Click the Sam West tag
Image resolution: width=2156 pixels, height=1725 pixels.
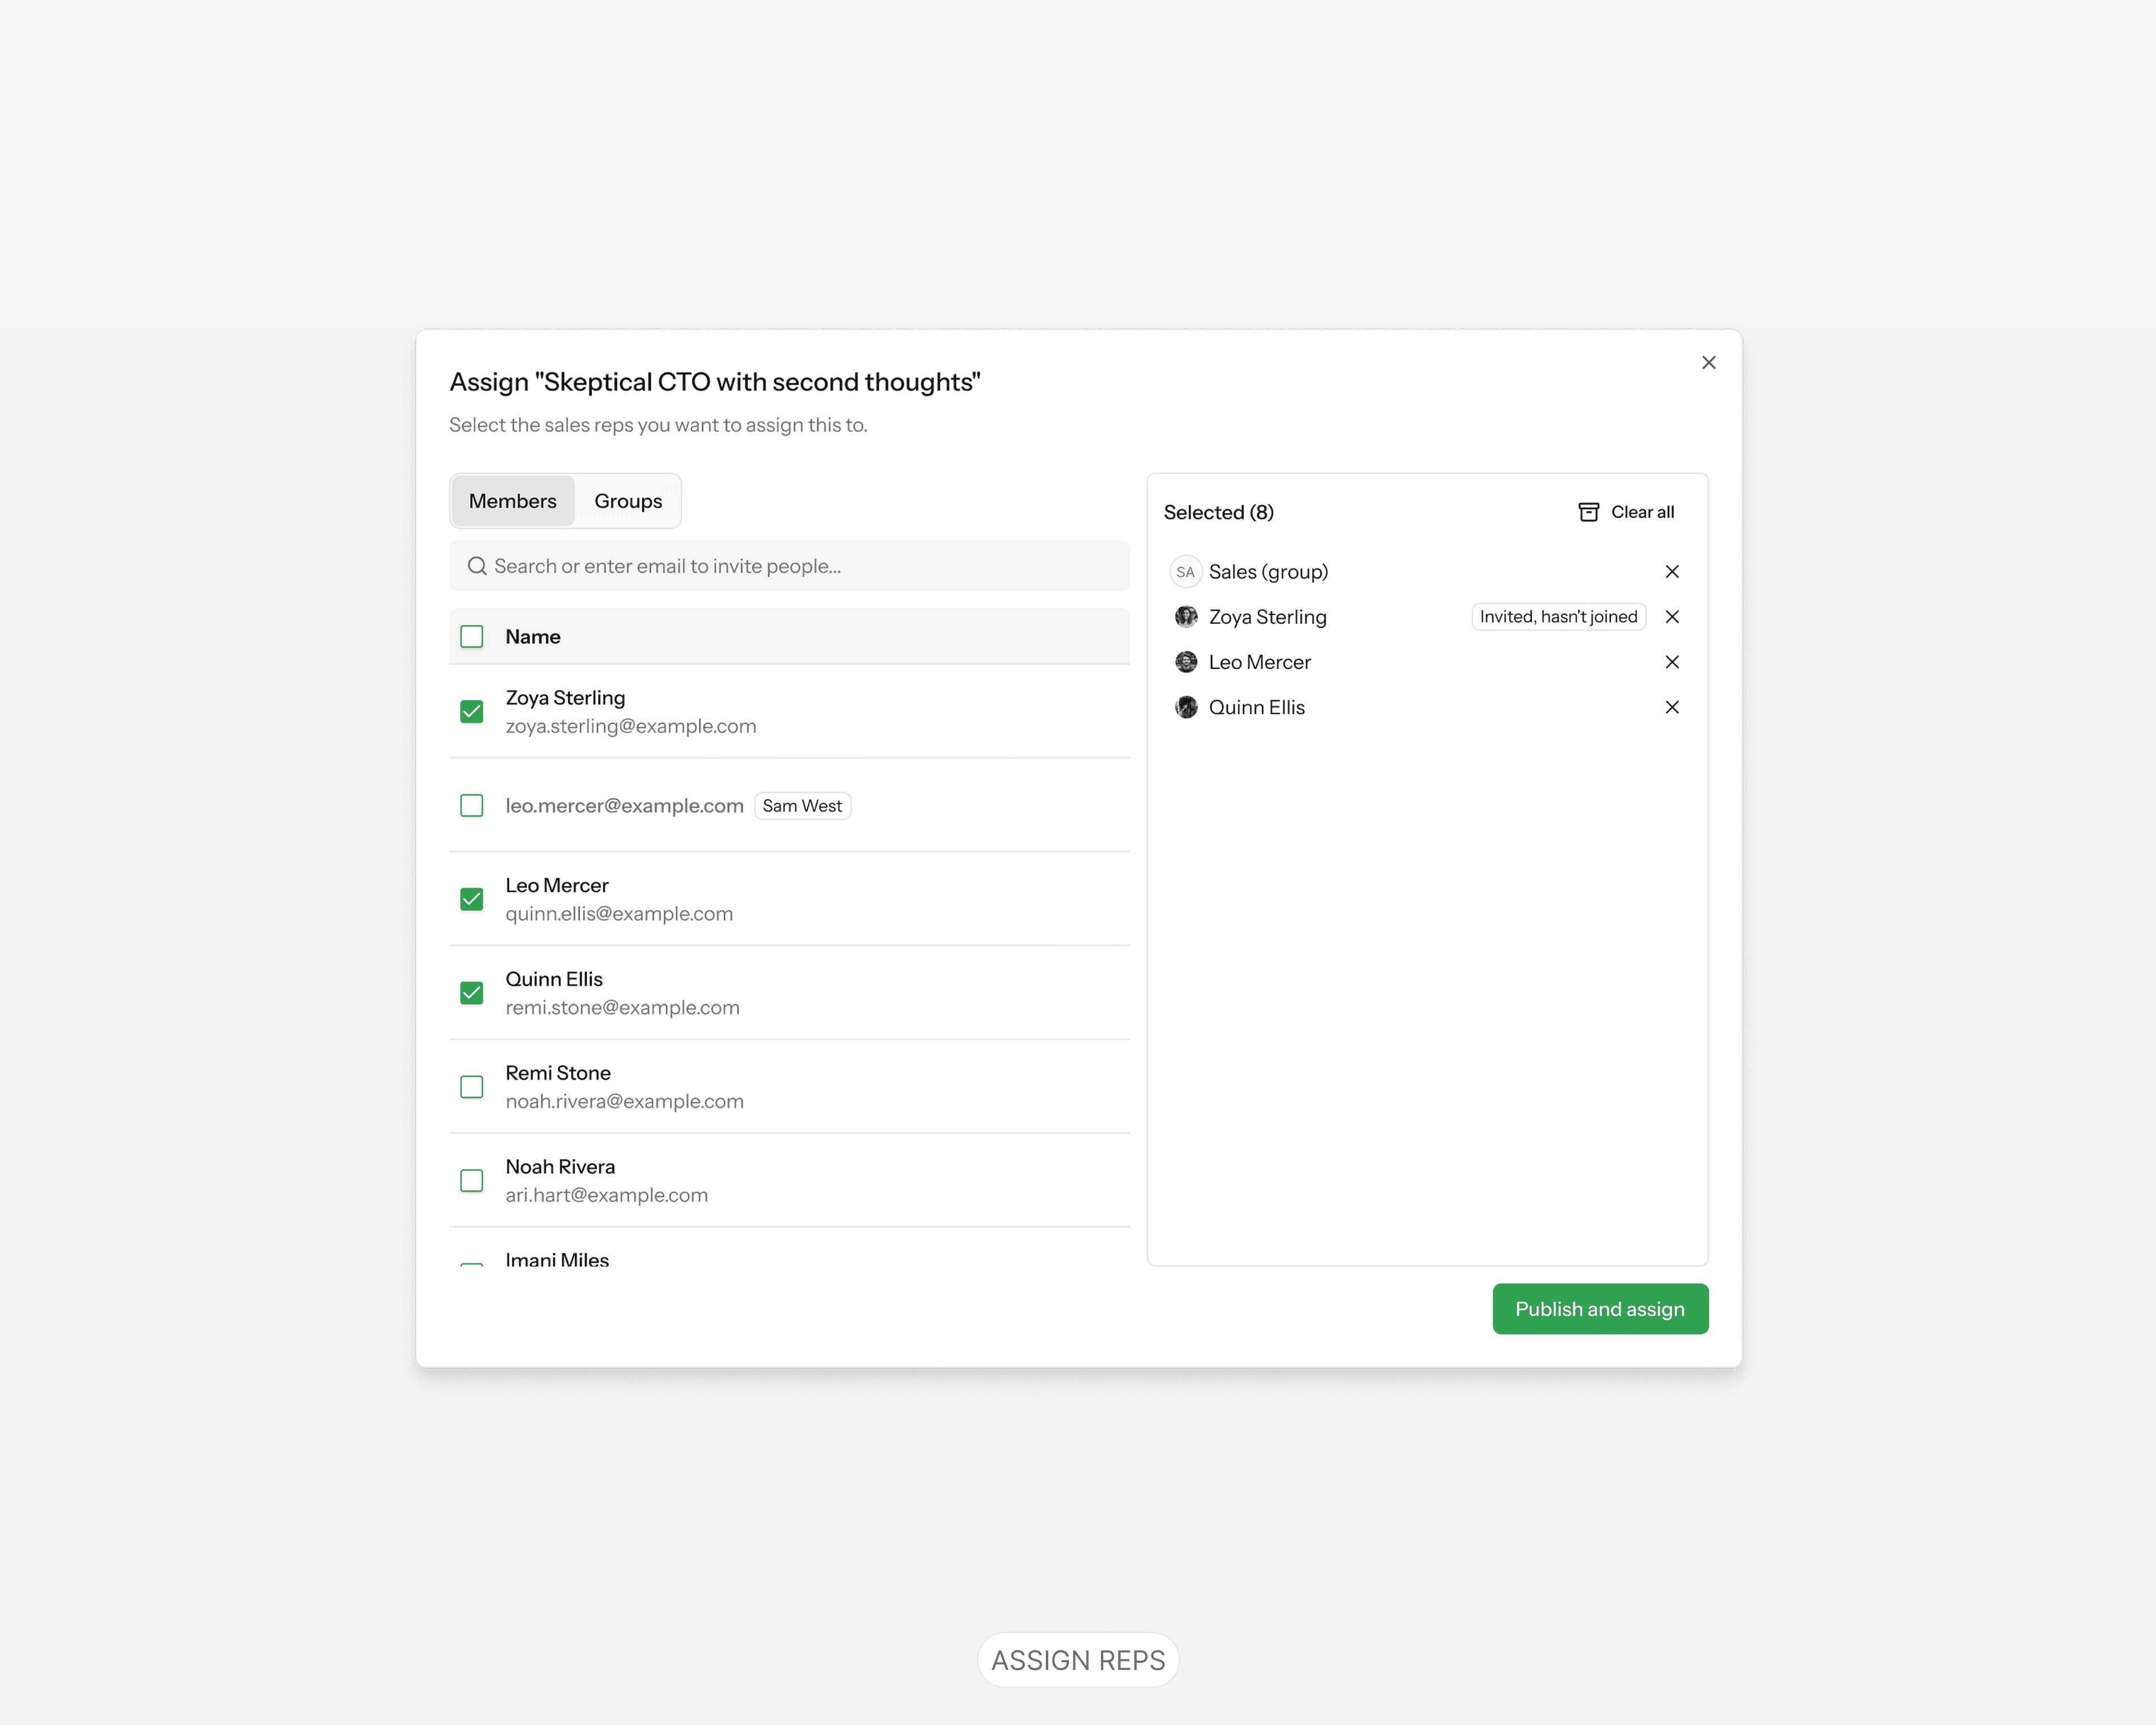[802, 806]
